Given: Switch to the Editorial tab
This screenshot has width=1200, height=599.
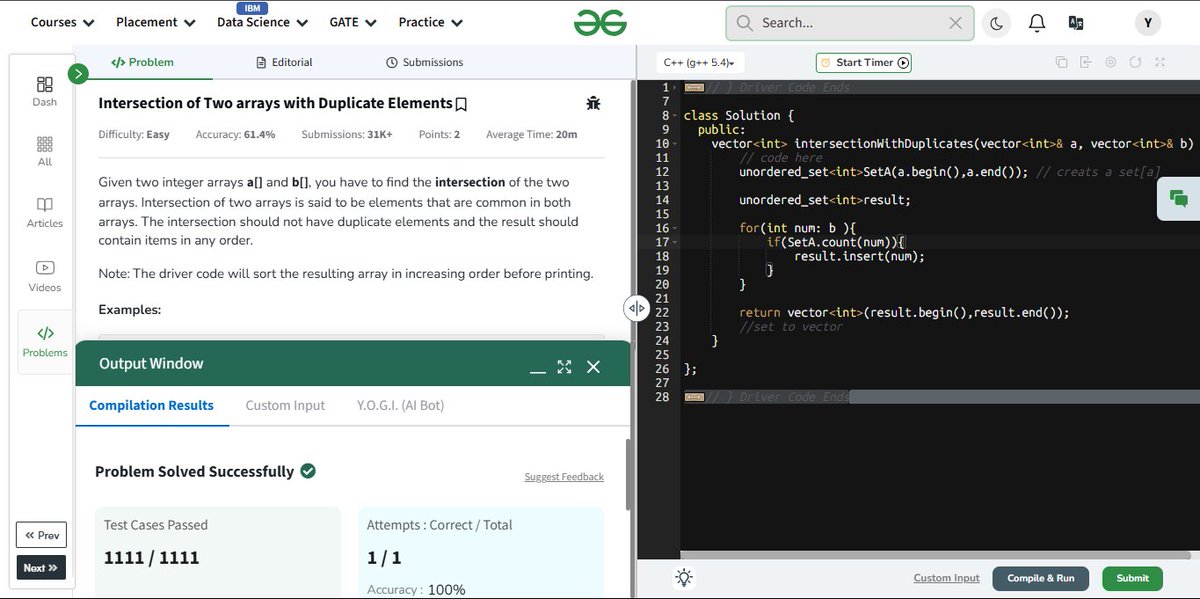Looking at the screenshot, I should click(284, 61).
